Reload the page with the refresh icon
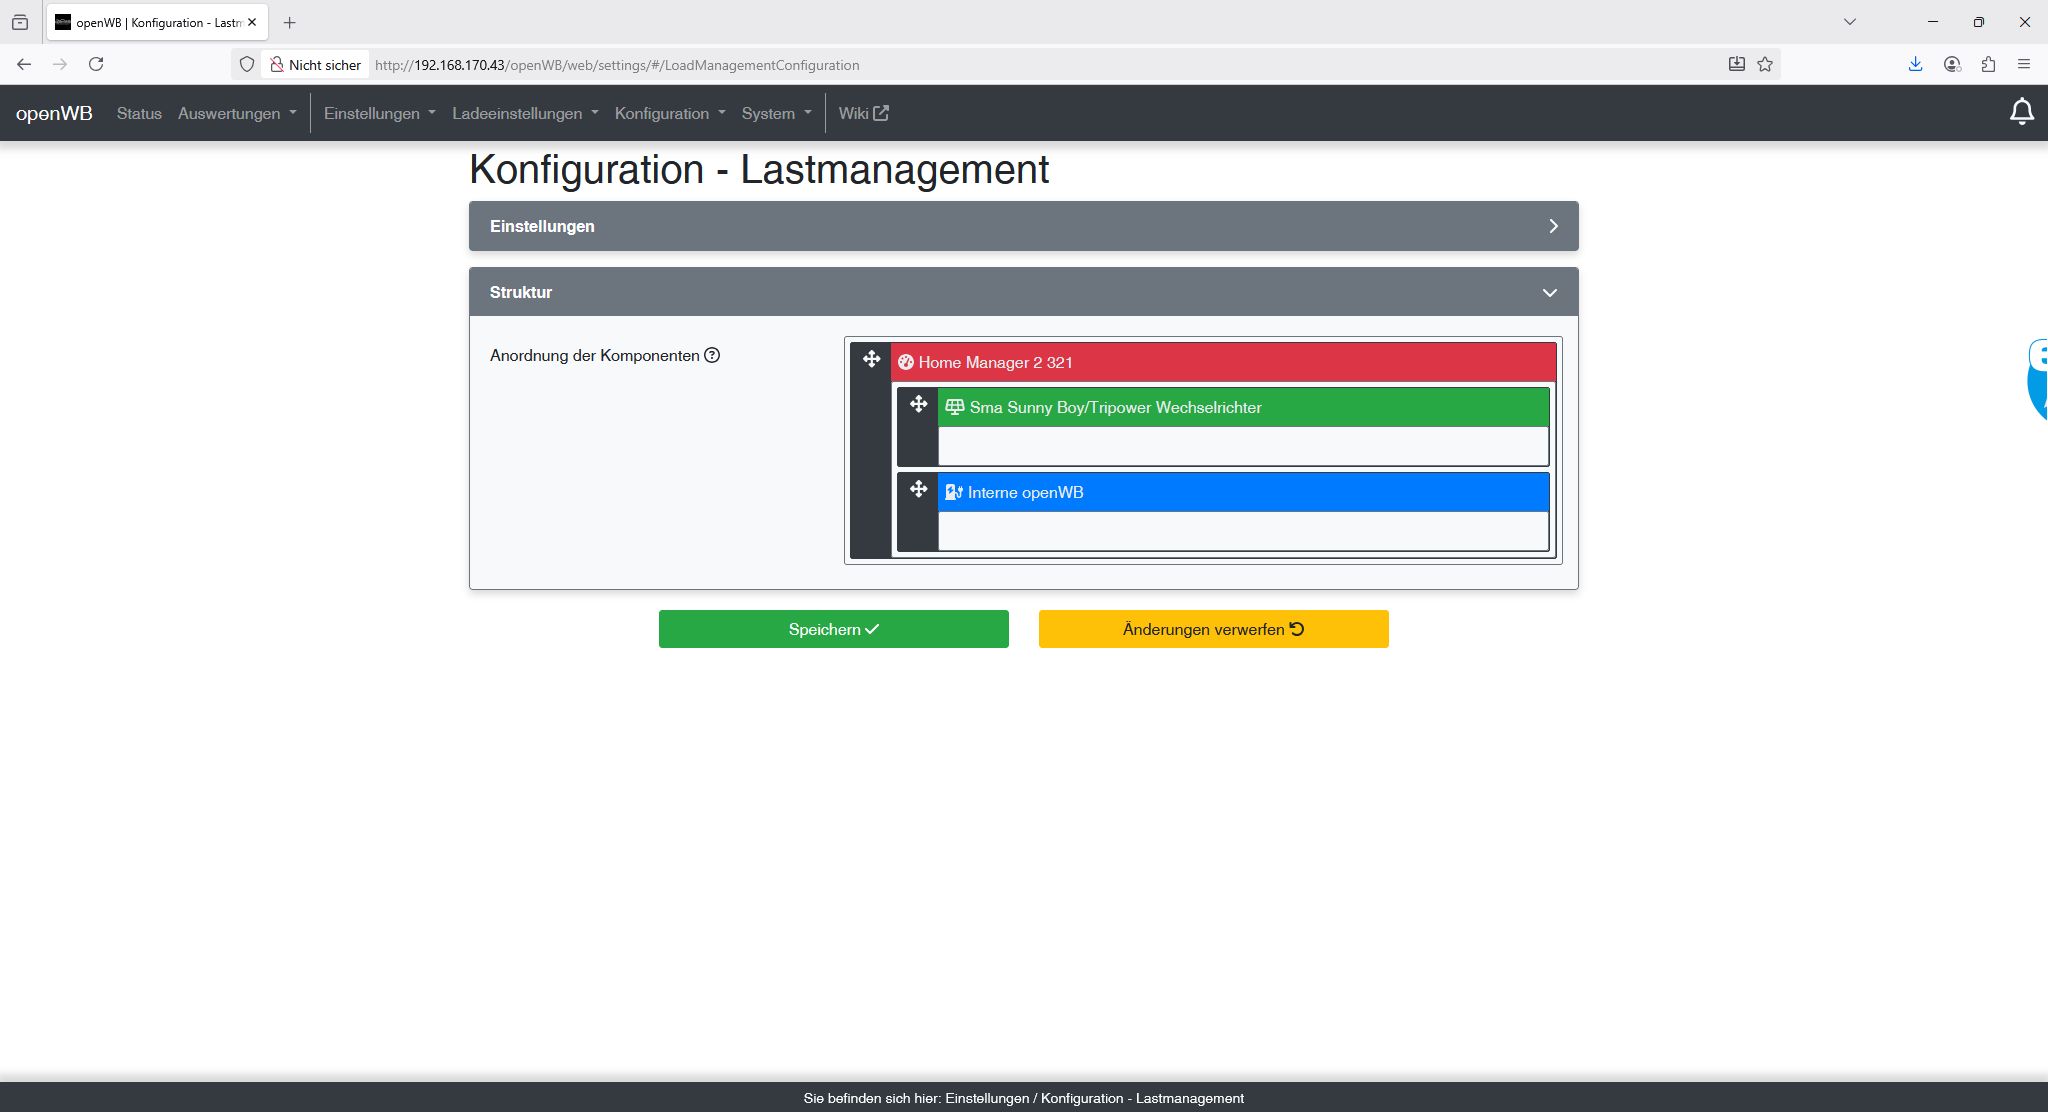Screen dimensions: 2048x1112 [96, 64]
